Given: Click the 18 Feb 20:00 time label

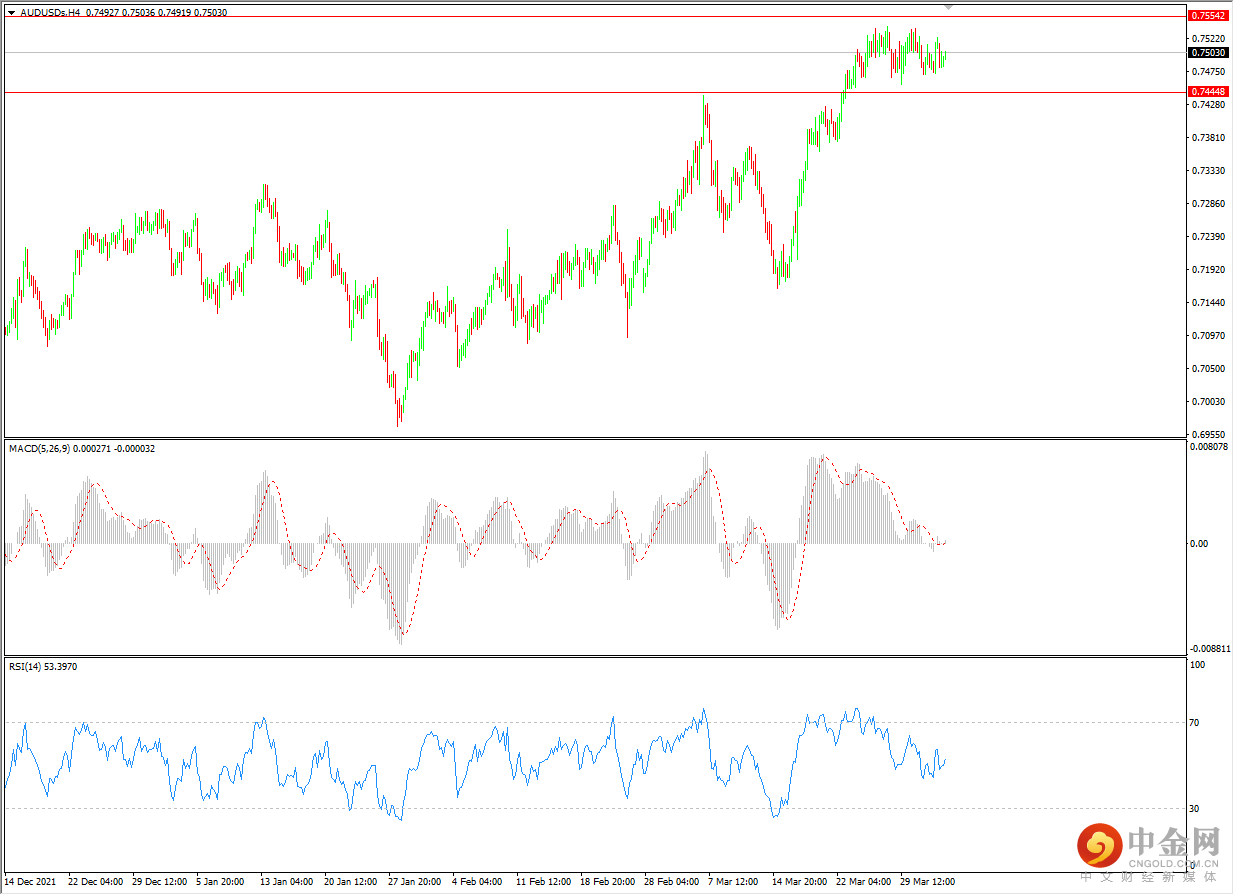Looking at the screenshot, I should (608, 883).
